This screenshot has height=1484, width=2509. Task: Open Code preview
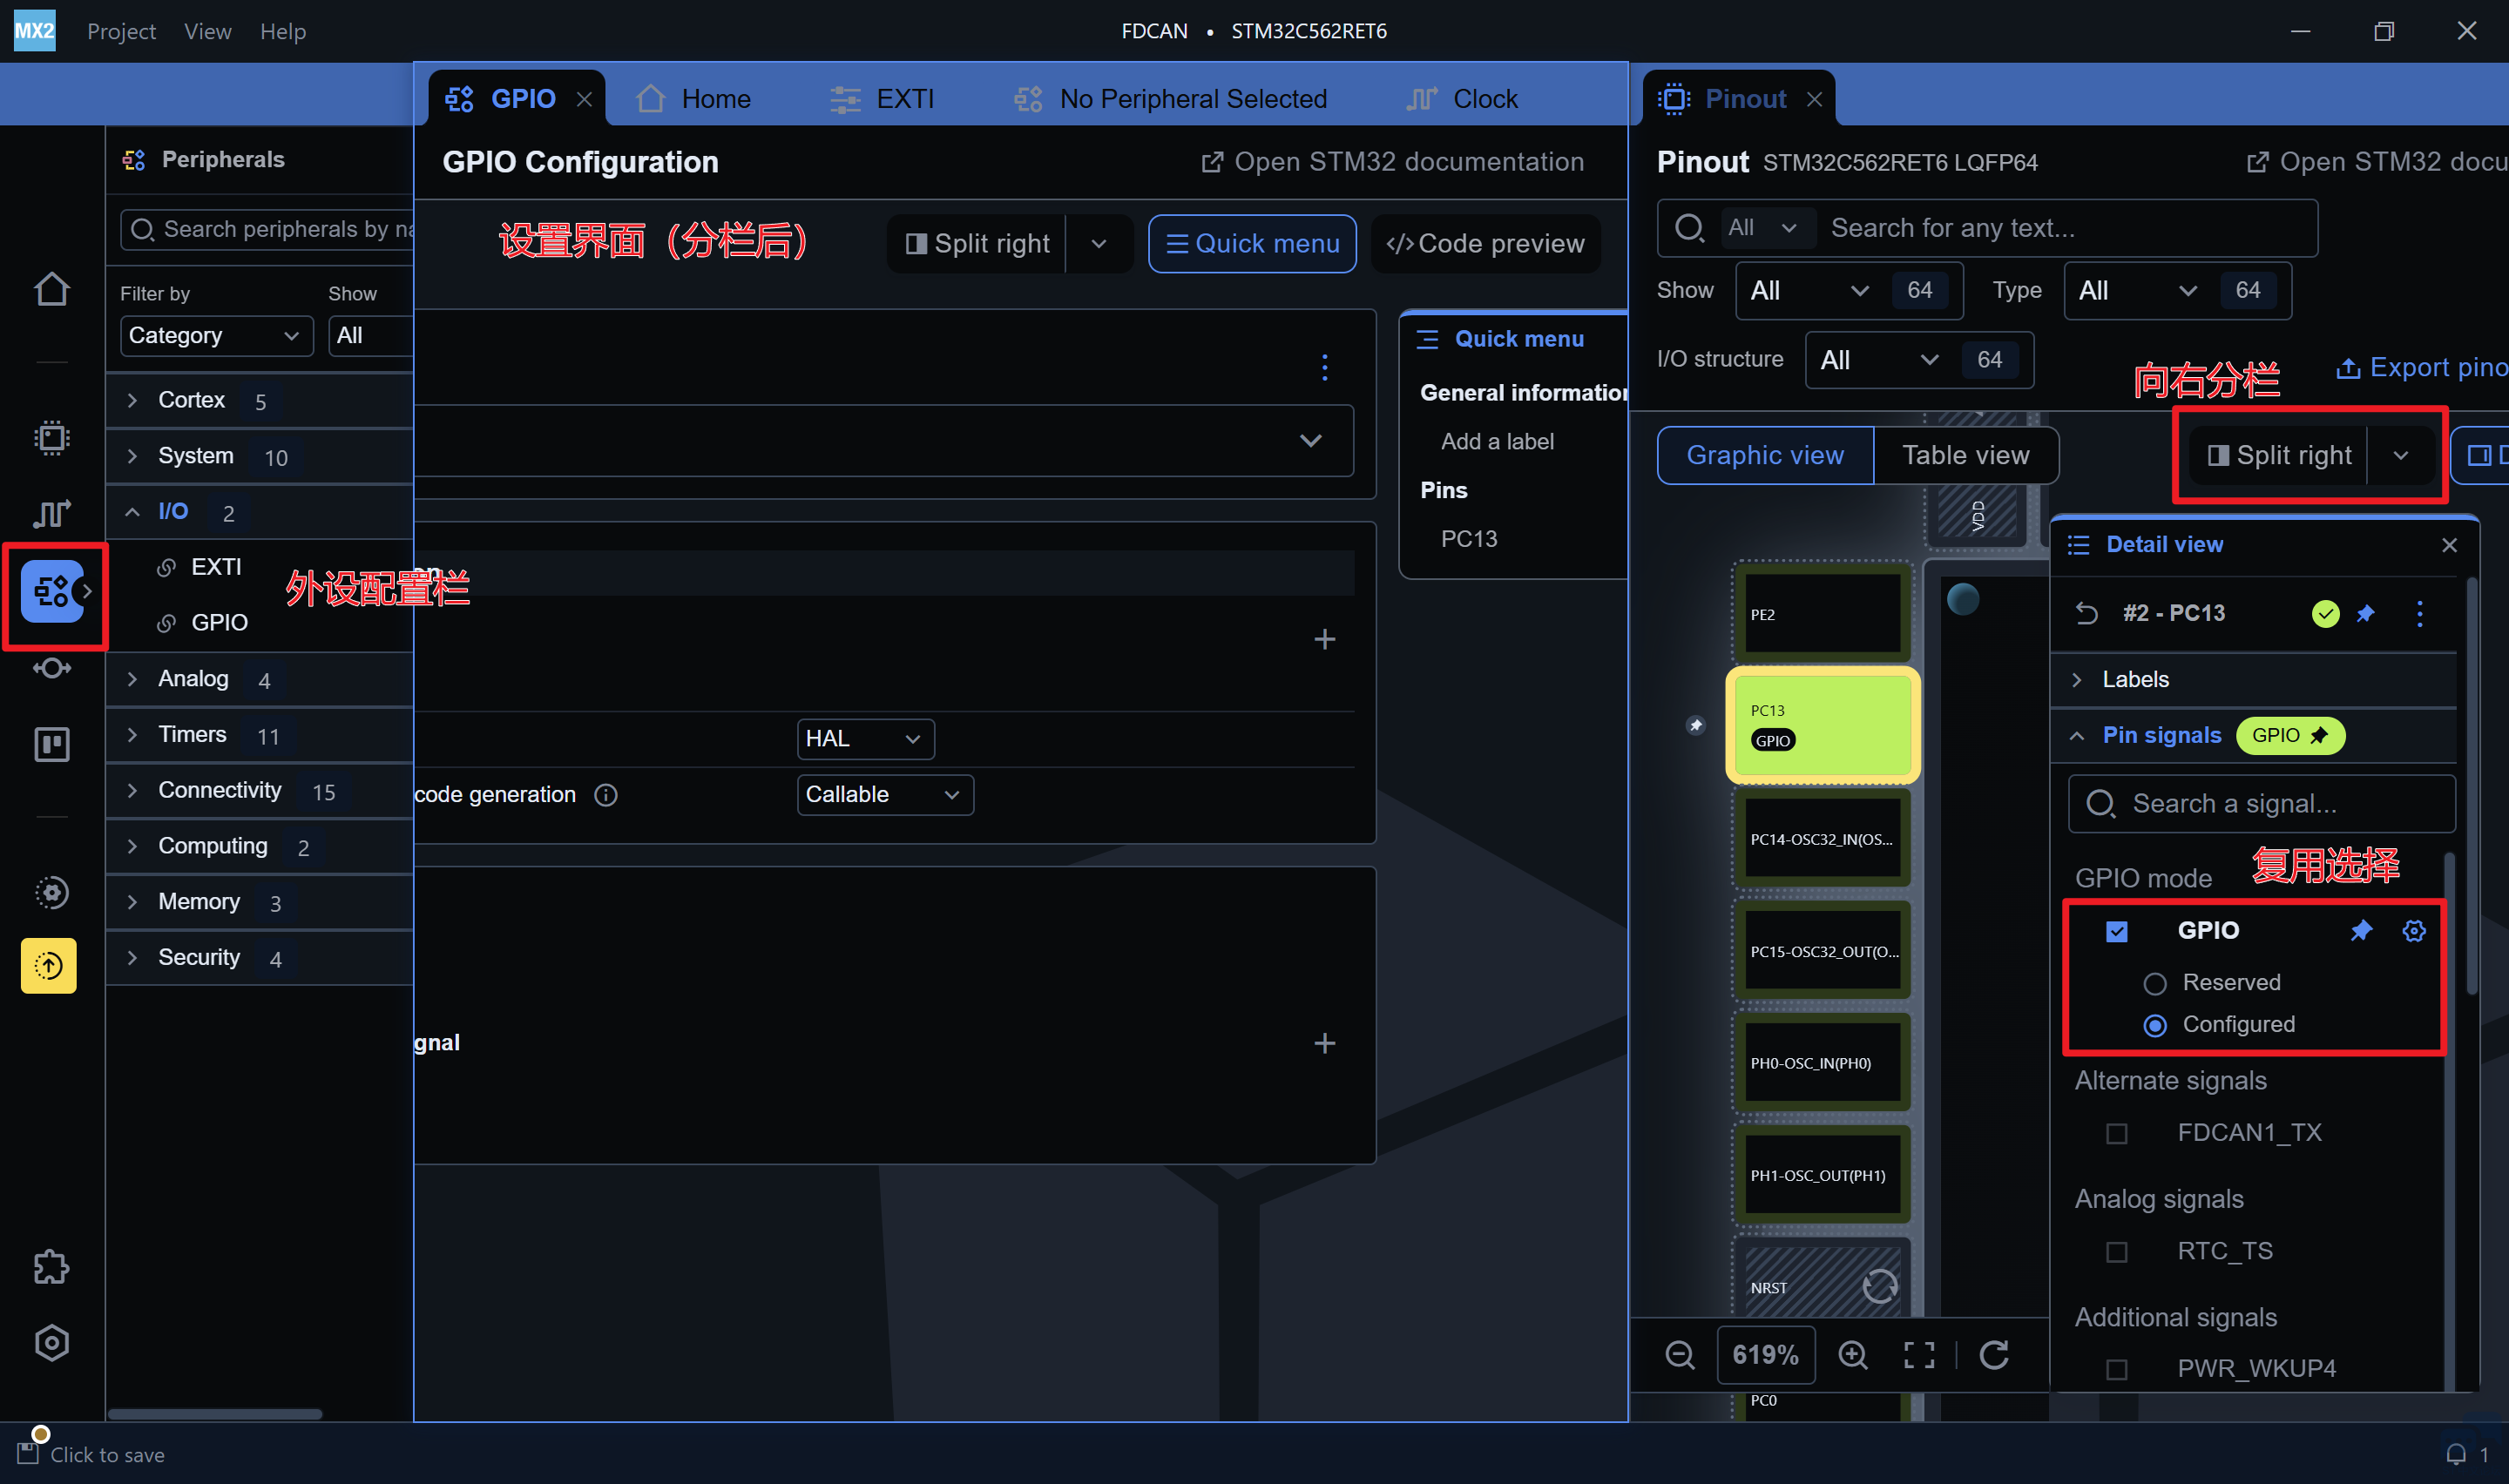tap(1485, 244)
